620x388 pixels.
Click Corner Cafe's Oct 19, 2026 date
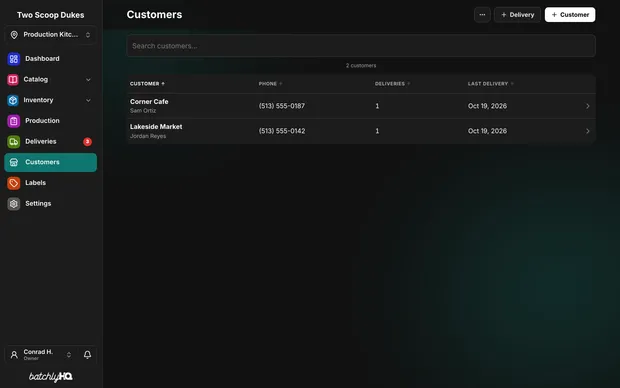click(487, 106)
